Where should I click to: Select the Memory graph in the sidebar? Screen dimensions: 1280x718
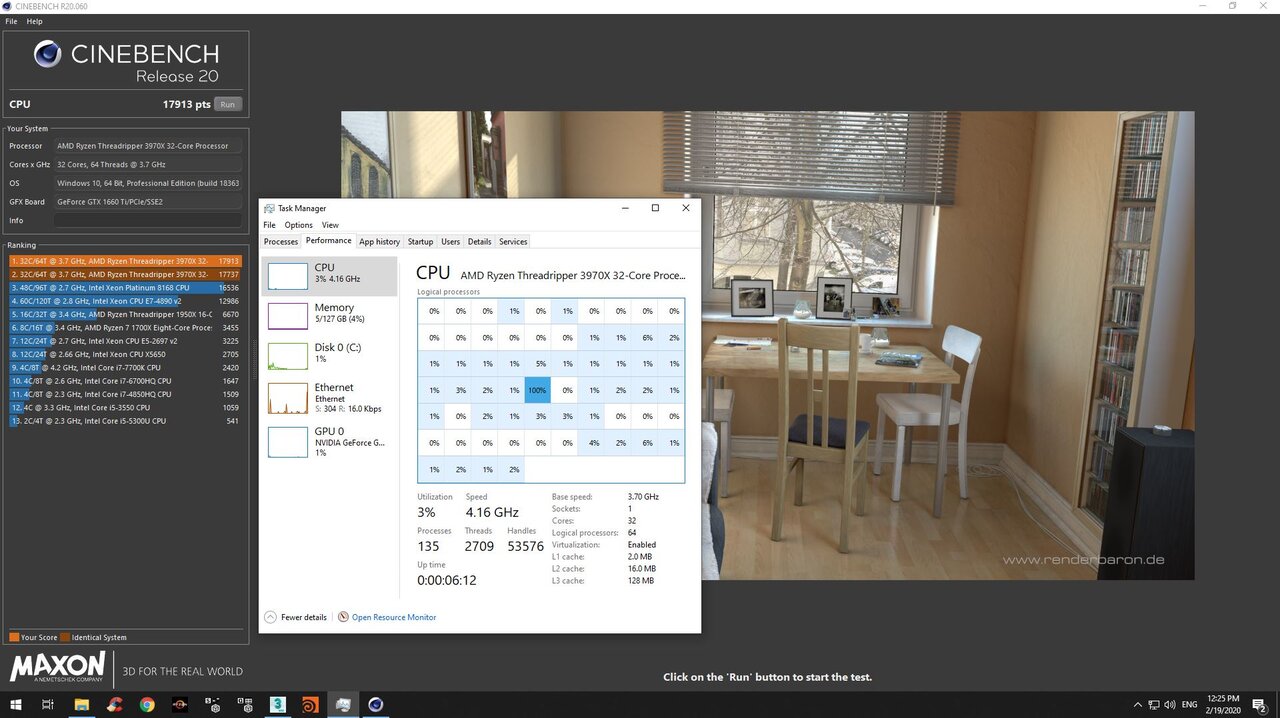tap(329, 316)
